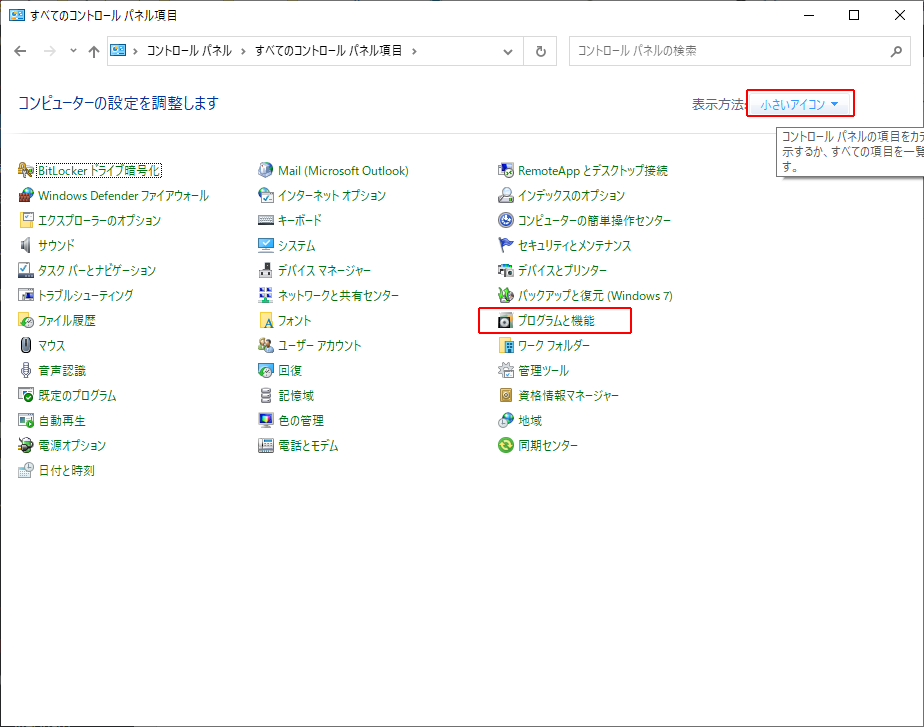Image resolution: width=924 pixels, height=727 pixels.
Task: Open the BitLocker ドライブ暗号化 icon
Action: (x=26, y=171)
